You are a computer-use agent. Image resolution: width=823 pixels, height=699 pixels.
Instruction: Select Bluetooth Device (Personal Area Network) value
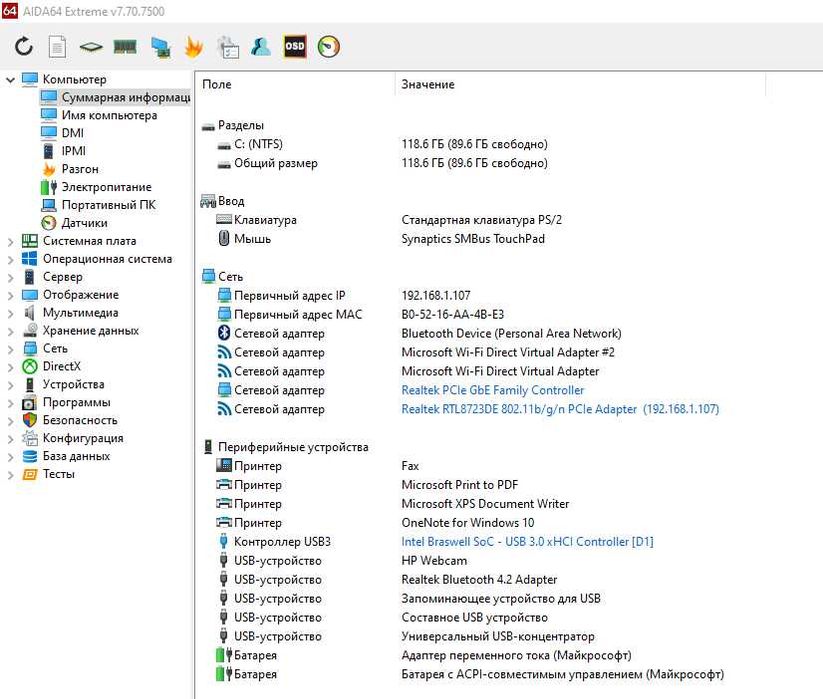tap(511, 333)
